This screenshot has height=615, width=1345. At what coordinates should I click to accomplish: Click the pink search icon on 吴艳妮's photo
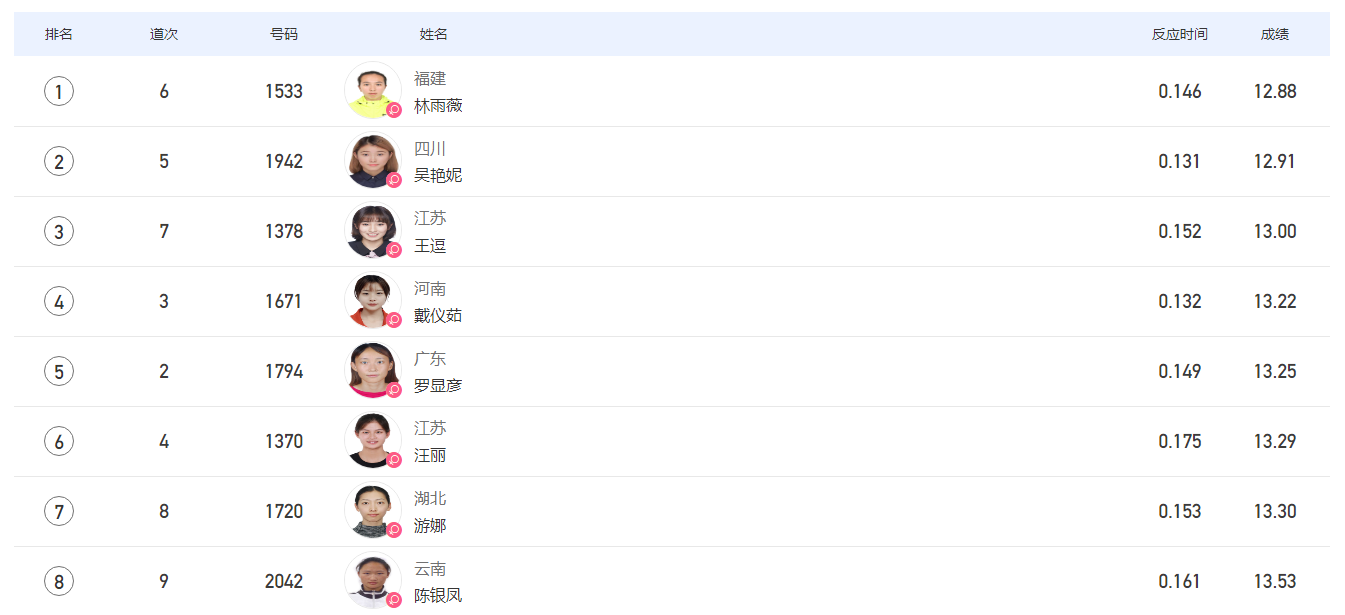pyautogui.click(x=394, y=180)
